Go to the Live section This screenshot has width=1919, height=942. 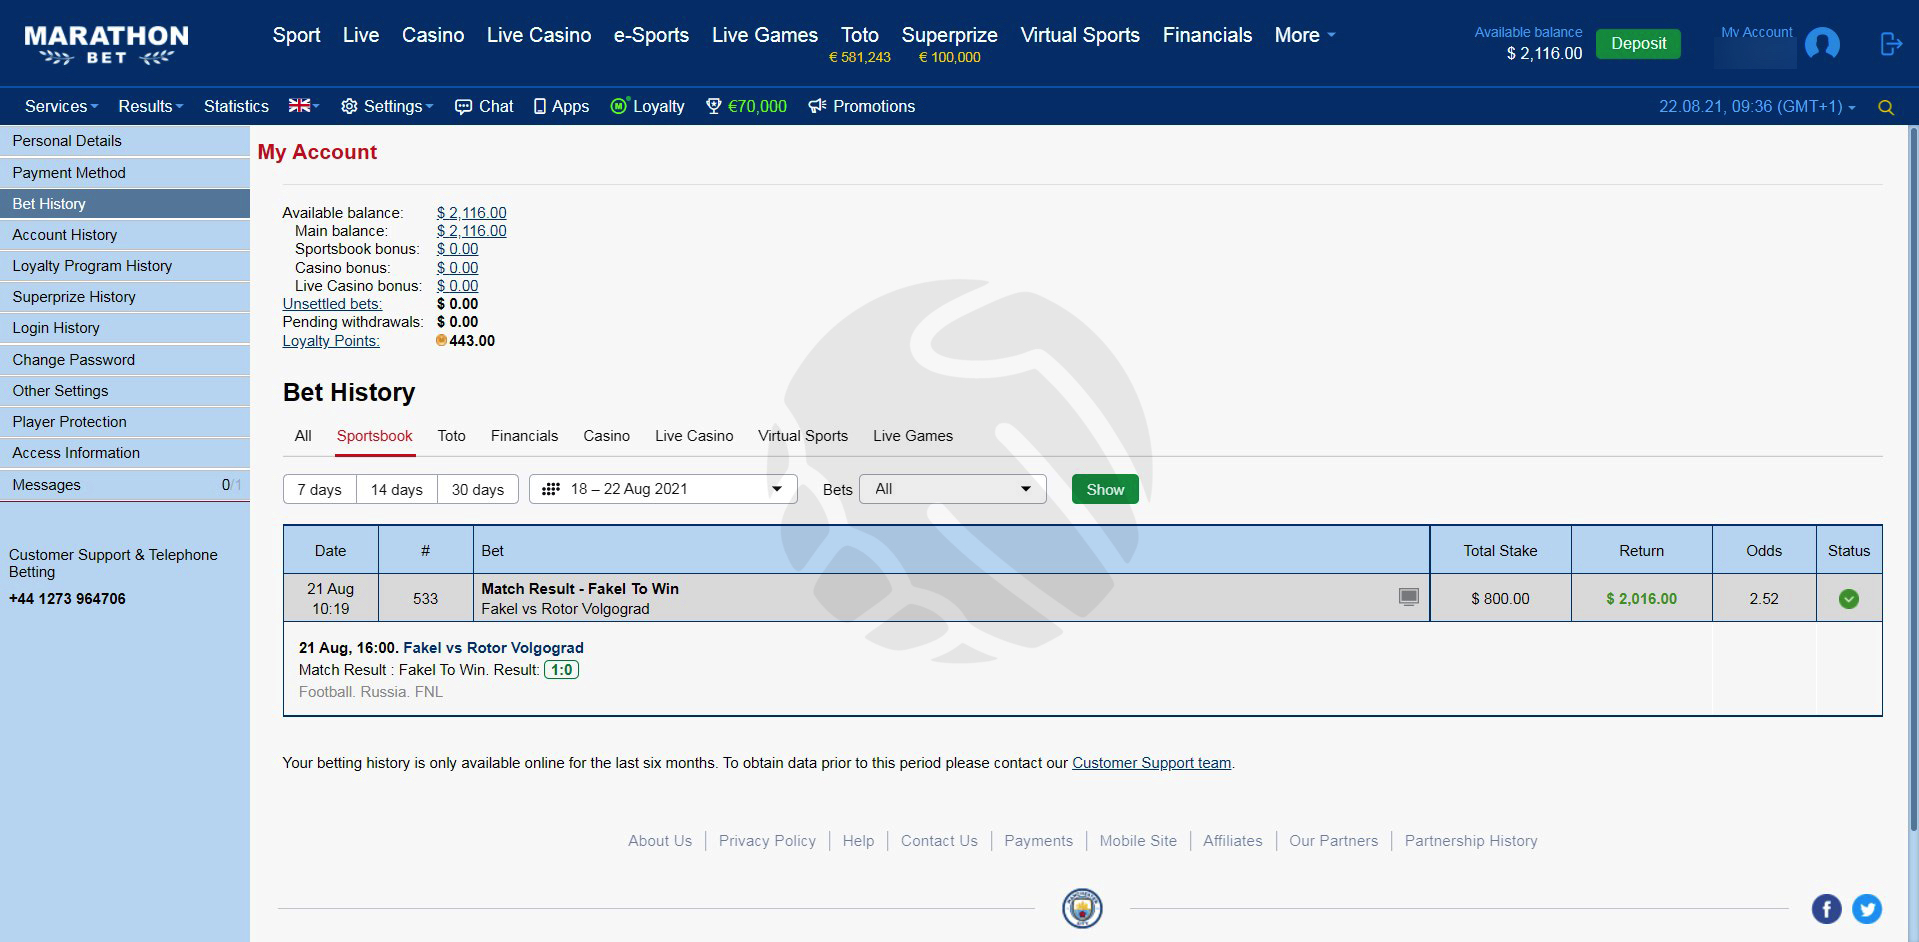pyautogui.click(x=360, y=35)
